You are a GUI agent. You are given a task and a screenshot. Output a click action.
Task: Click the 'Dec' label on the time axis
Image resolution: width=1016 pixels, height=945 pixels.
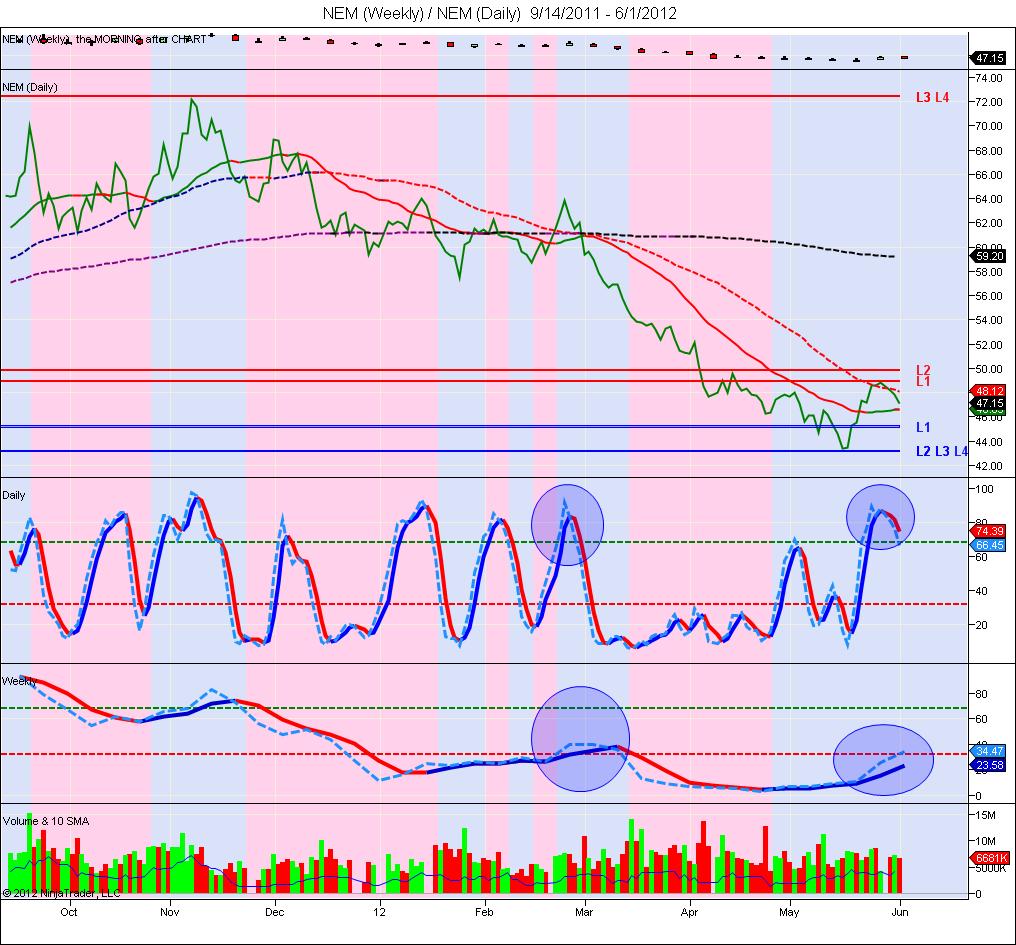pyautogui.click(x=275, y=912)
